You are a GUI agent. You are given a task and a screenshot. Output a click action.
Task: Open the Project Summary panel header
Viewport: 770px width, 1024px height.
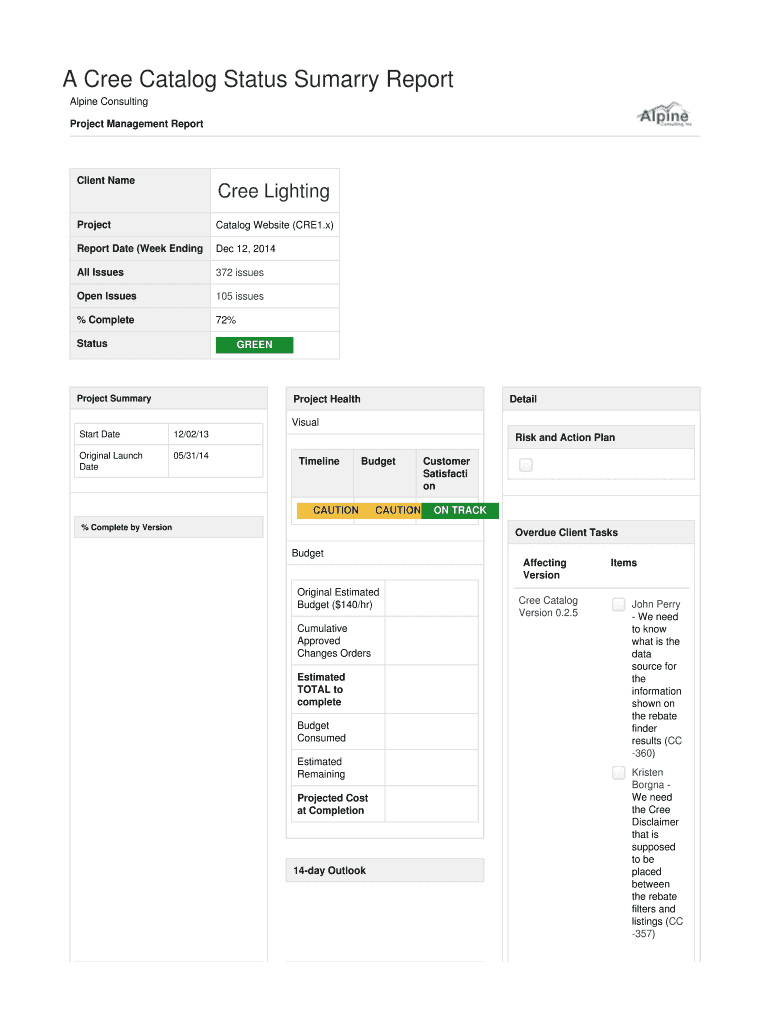point(168,398)
